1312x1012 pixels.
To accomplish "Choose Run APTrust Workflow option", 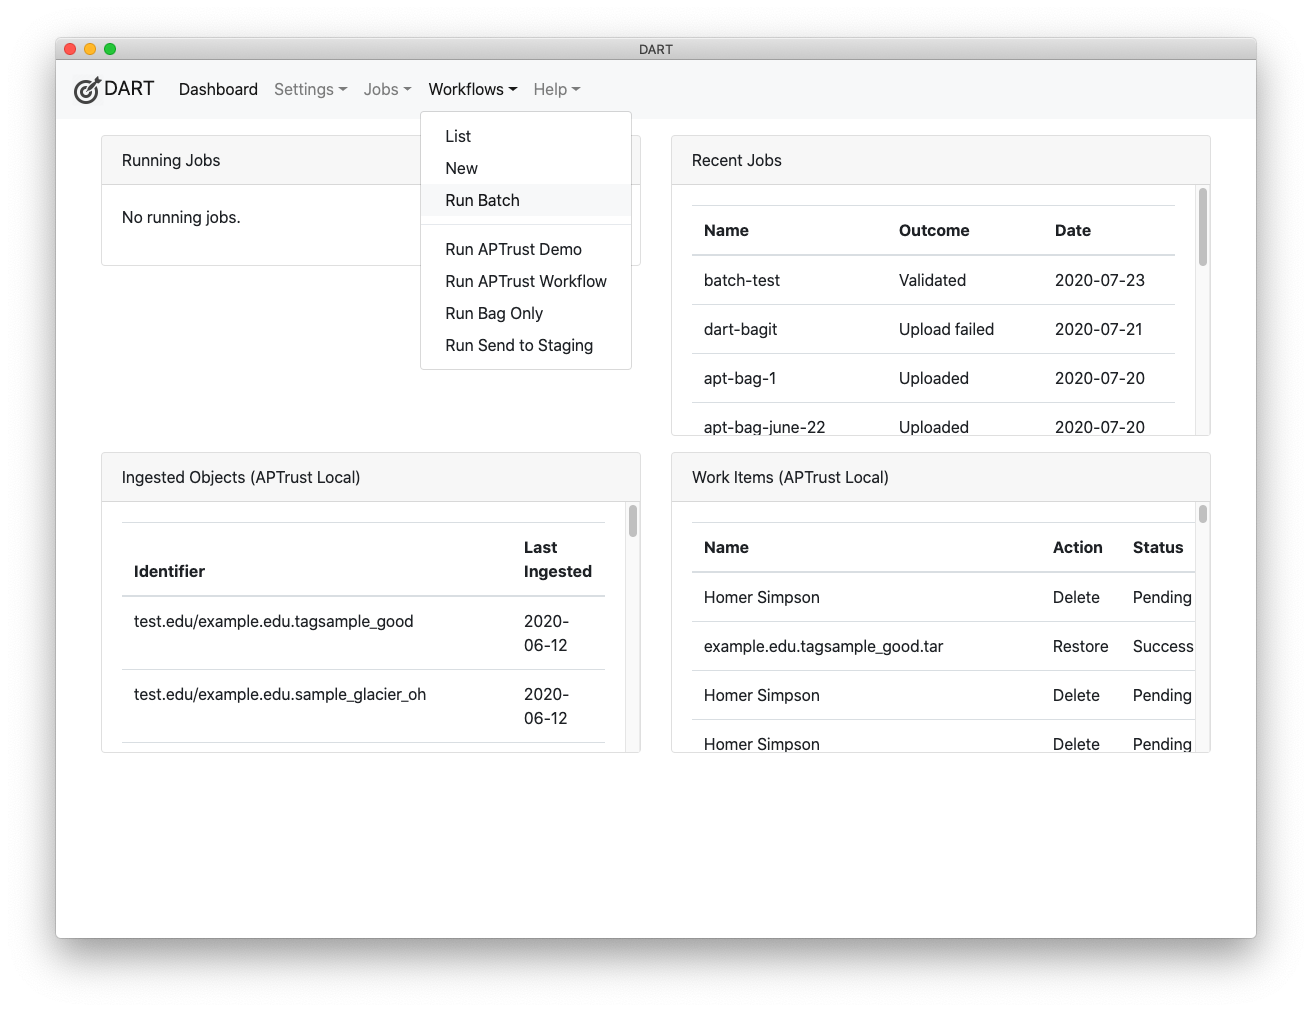I will pos(525,281).
